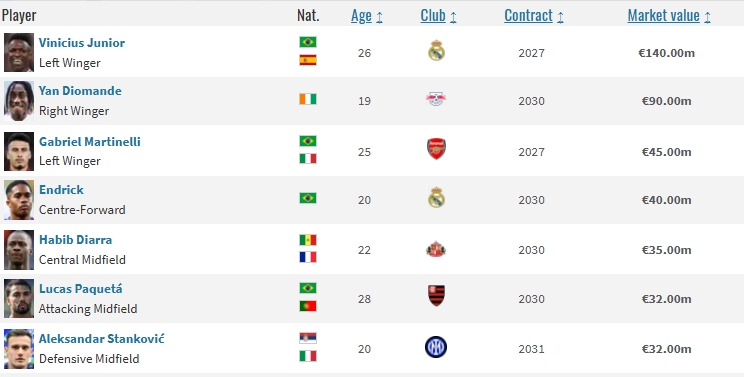Viewport: 744px width, 377px height.
Task: Open Vinicius Junior's player profile
Action: 82,43
